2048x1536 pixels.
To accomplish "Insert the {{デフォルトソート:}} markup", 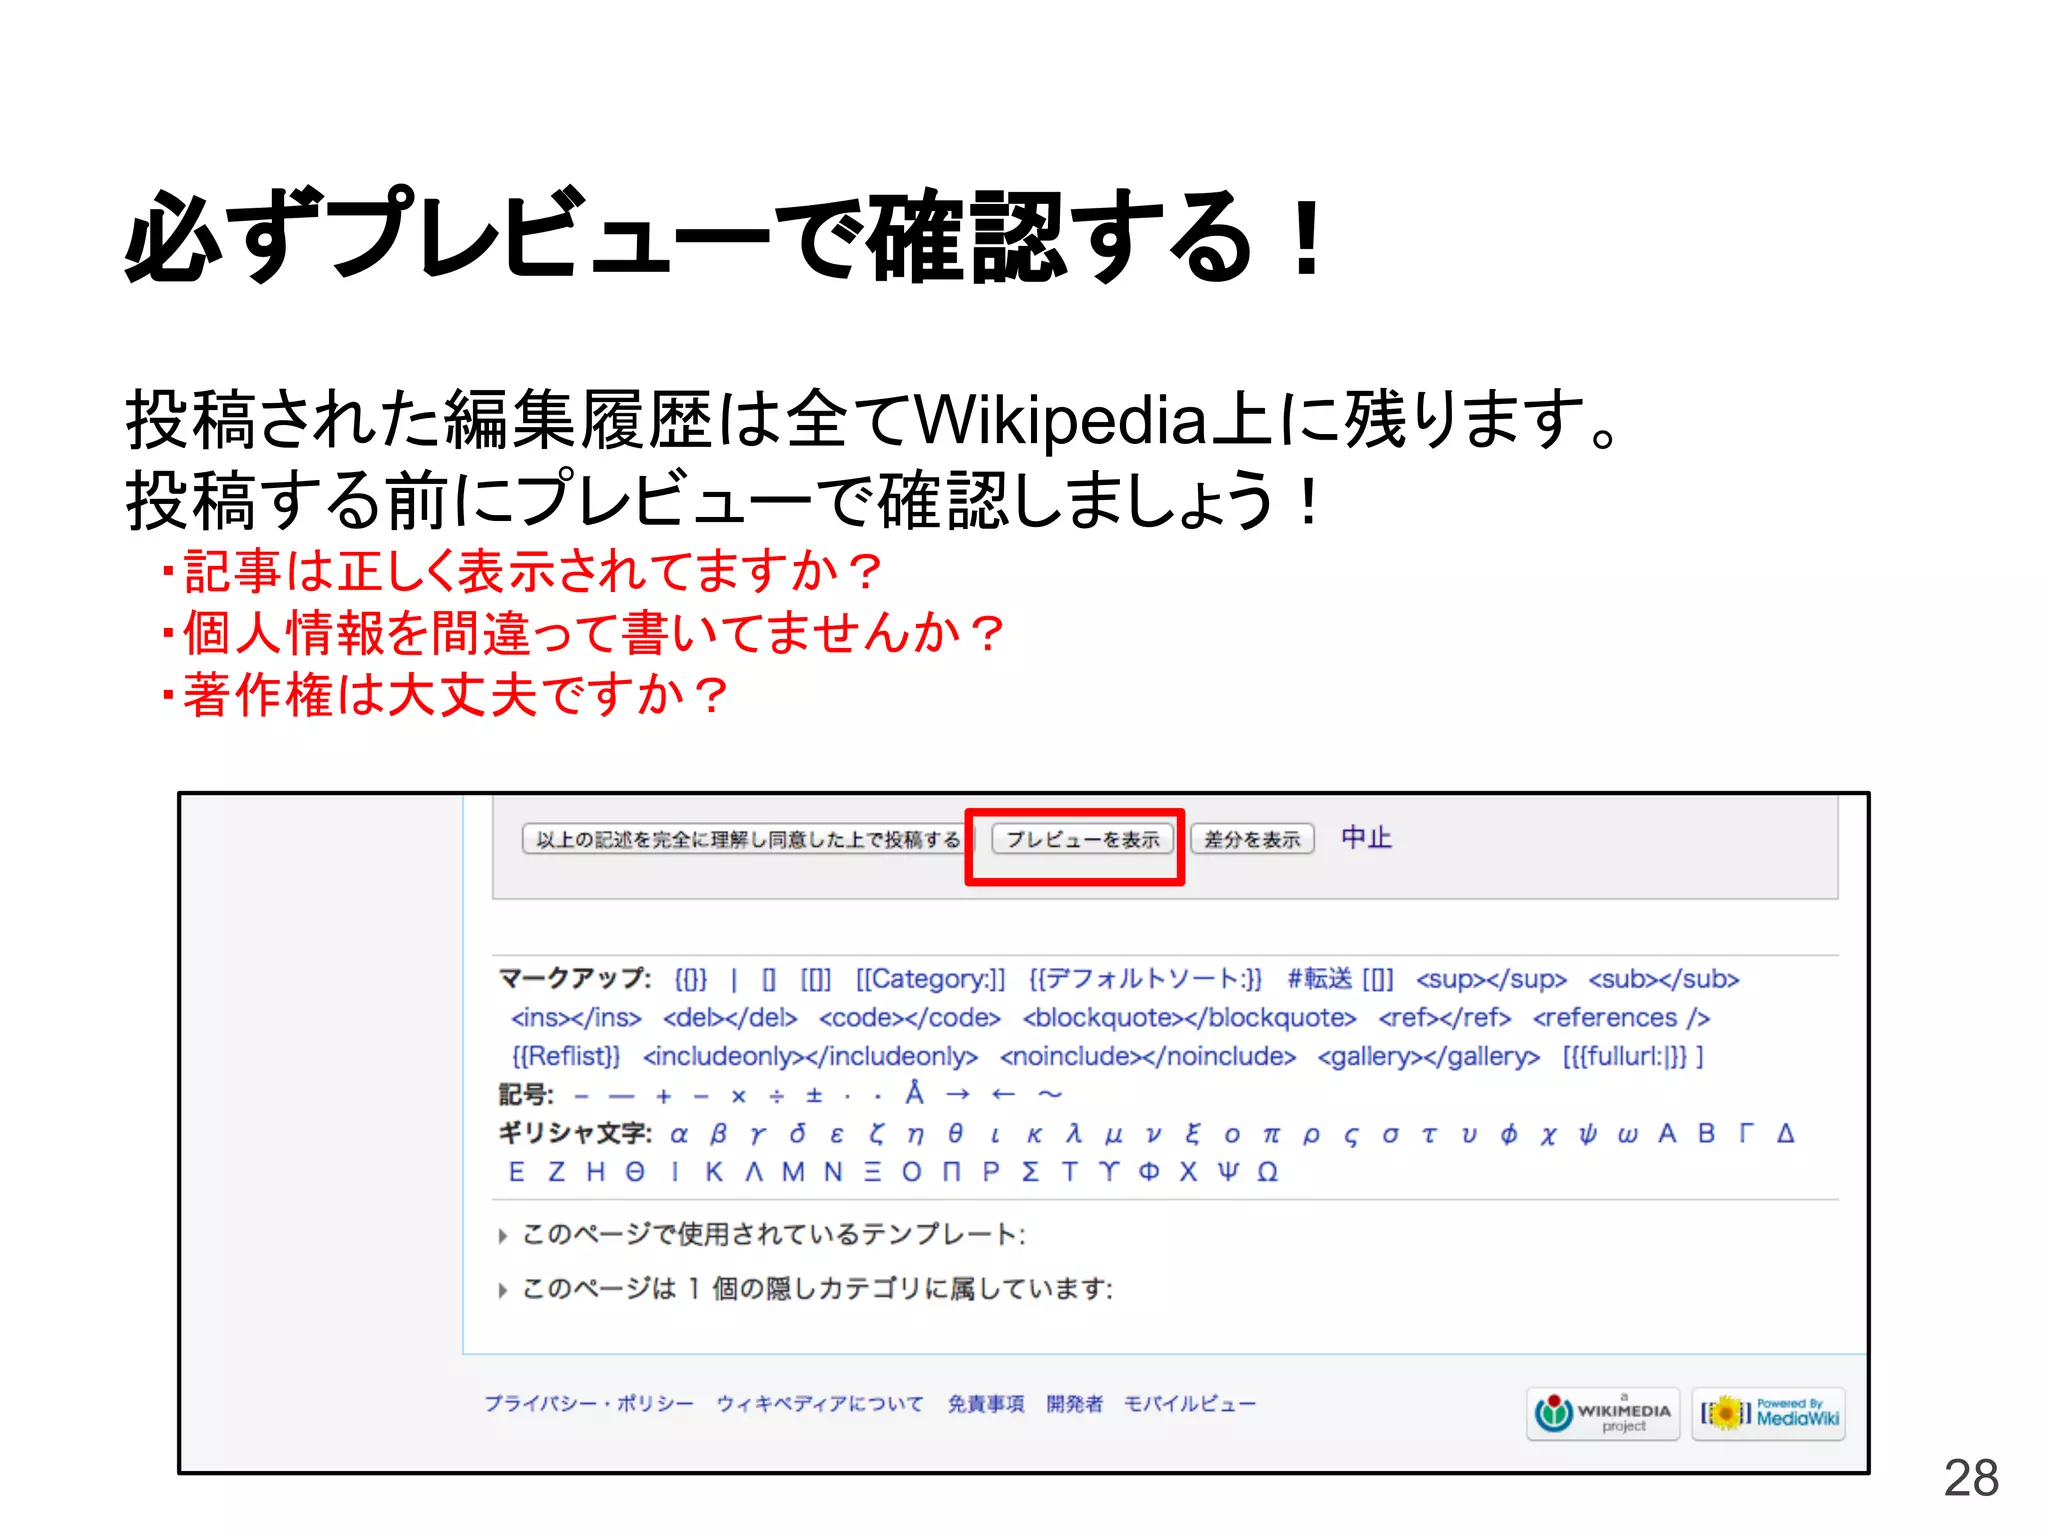I will (1146, 979).
